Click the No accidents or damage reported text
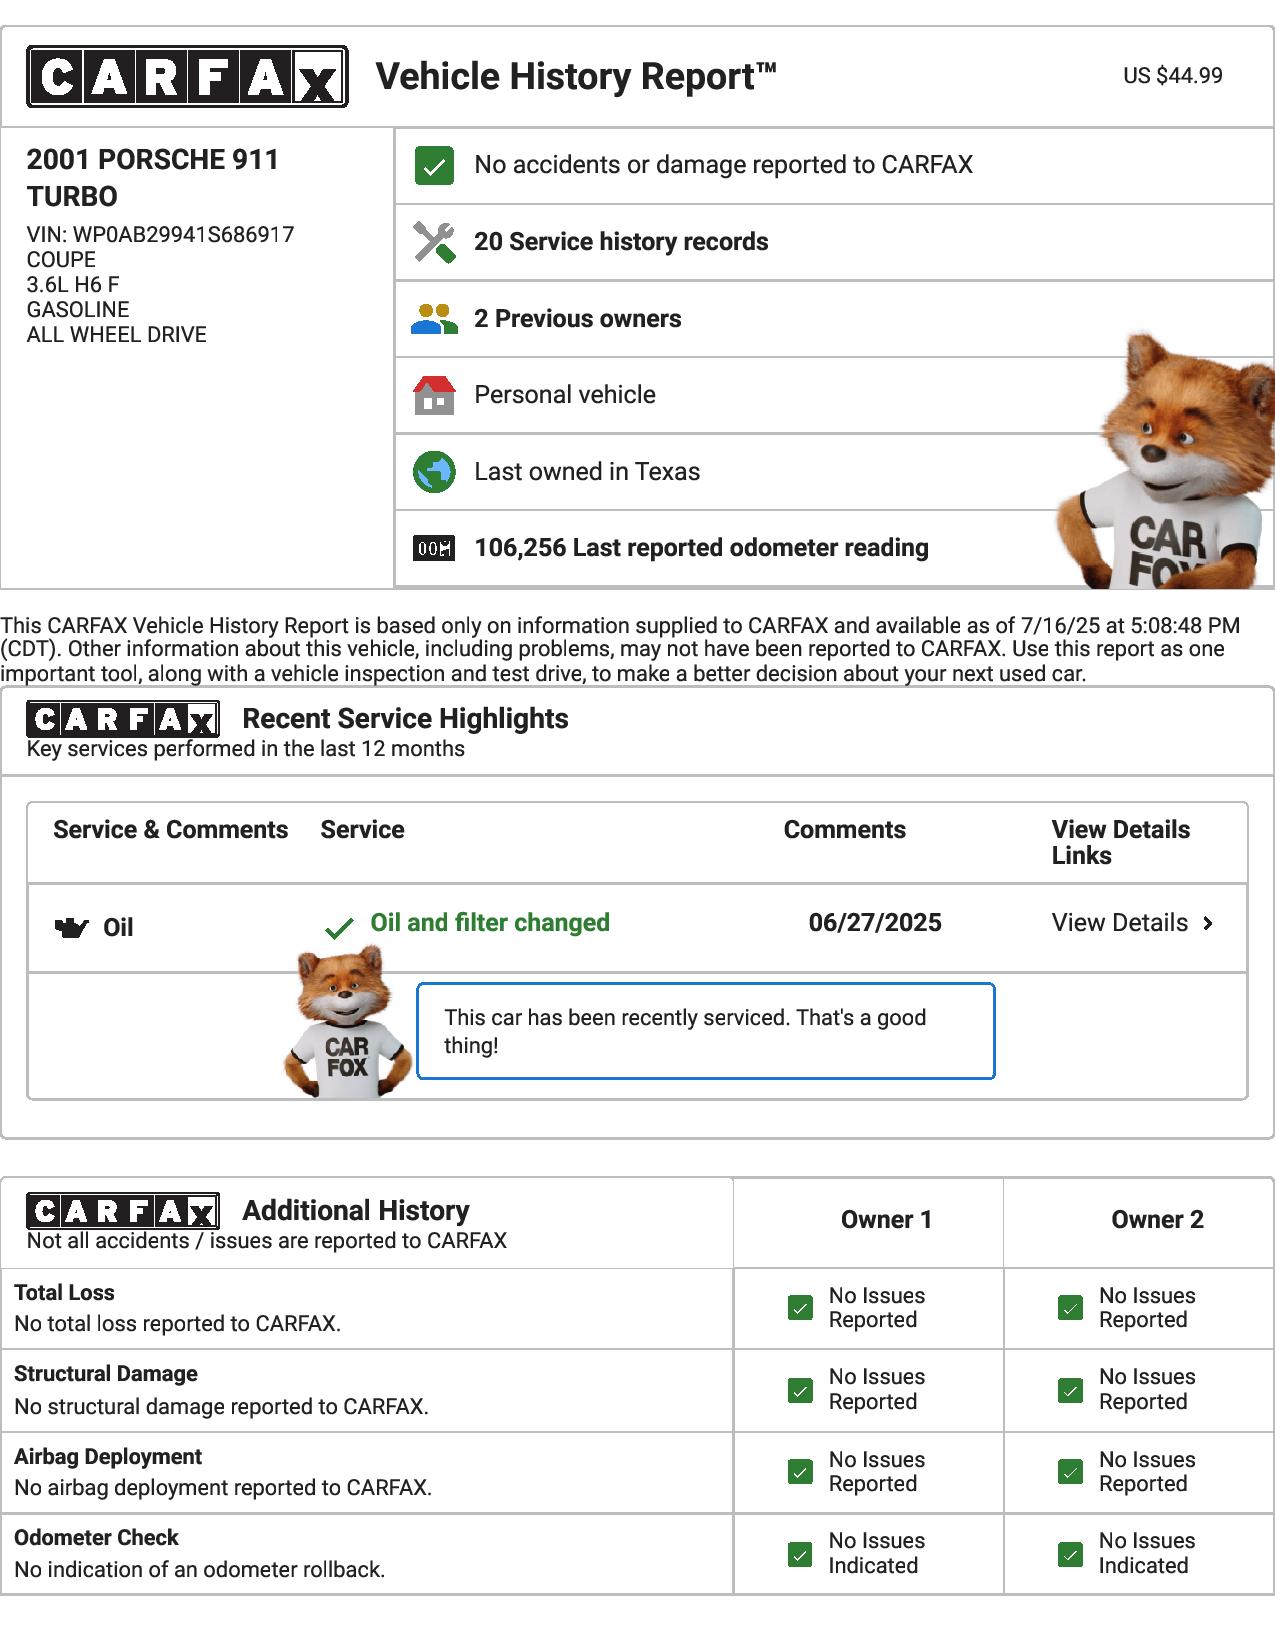This screenshot has height=1650, width=1275. tap(723, 165)
